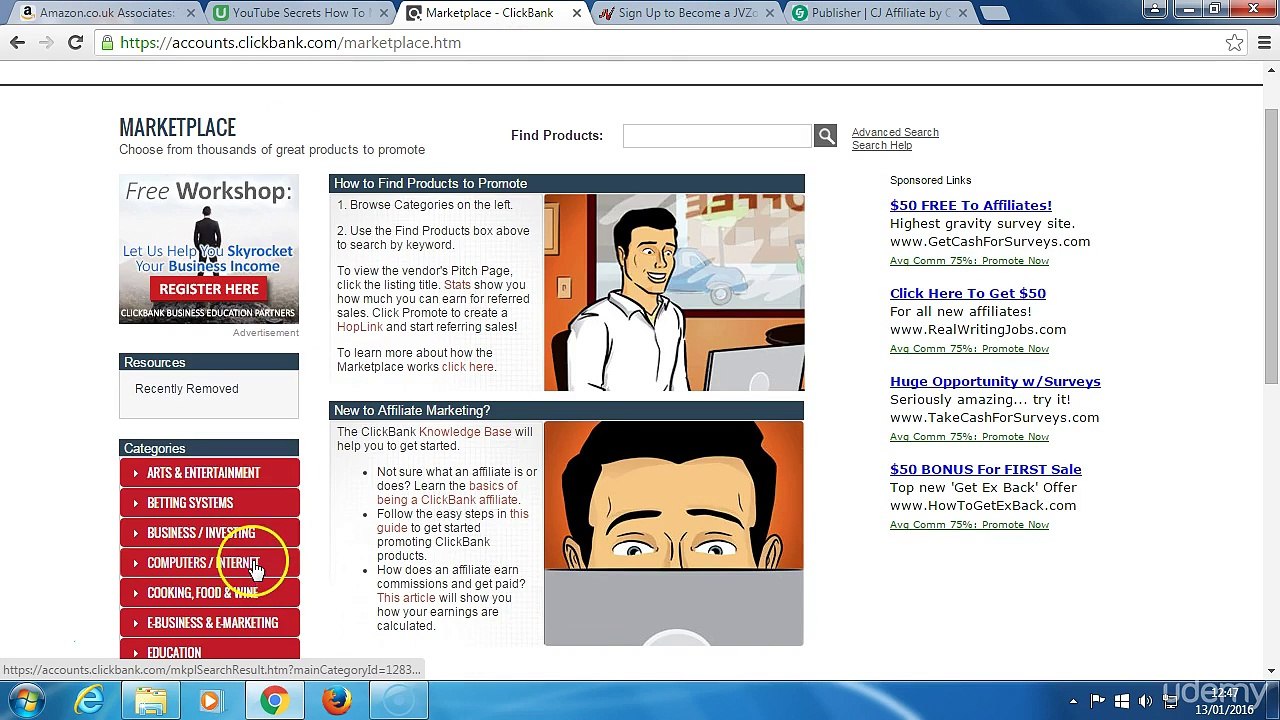
Task: Click the peeking-face affiliate illustration
Action: pos(674,534)
